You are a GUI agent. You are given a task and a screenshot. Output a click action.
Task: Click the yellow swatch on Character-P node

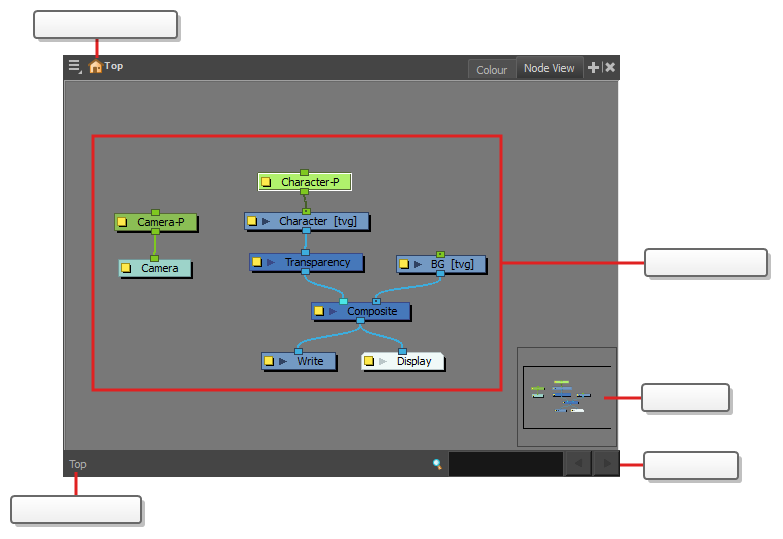pyautogui.click(x=266, y=183)
